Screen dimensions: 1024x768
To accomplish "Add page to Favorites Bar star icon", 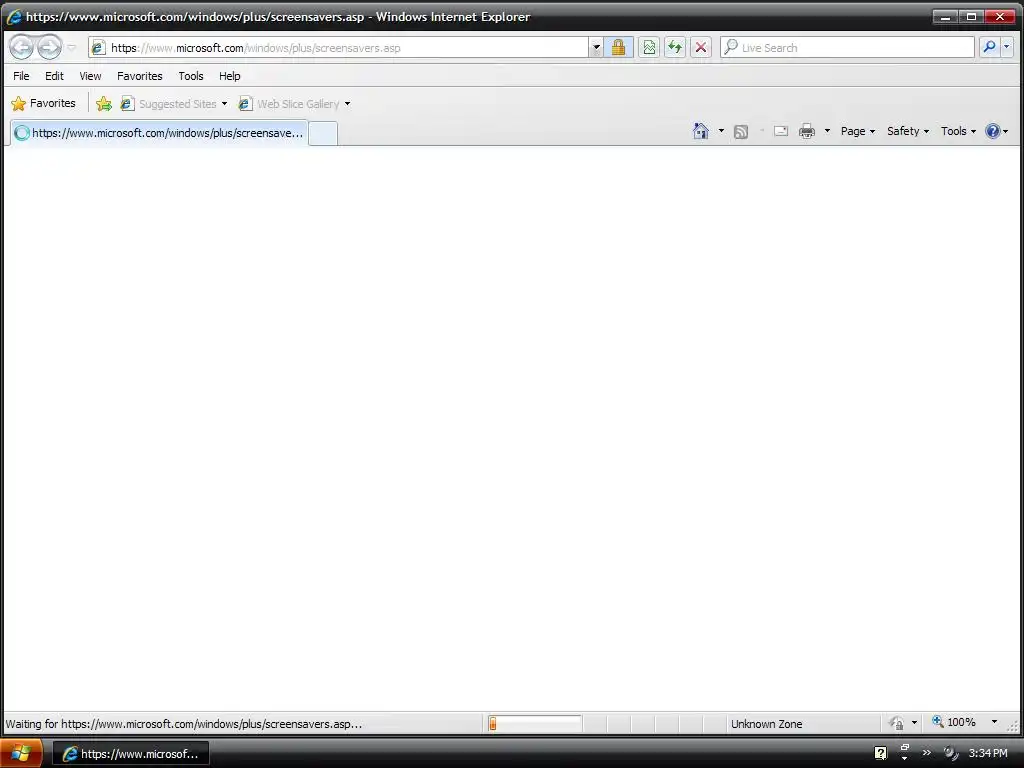I will click(104, 103).
